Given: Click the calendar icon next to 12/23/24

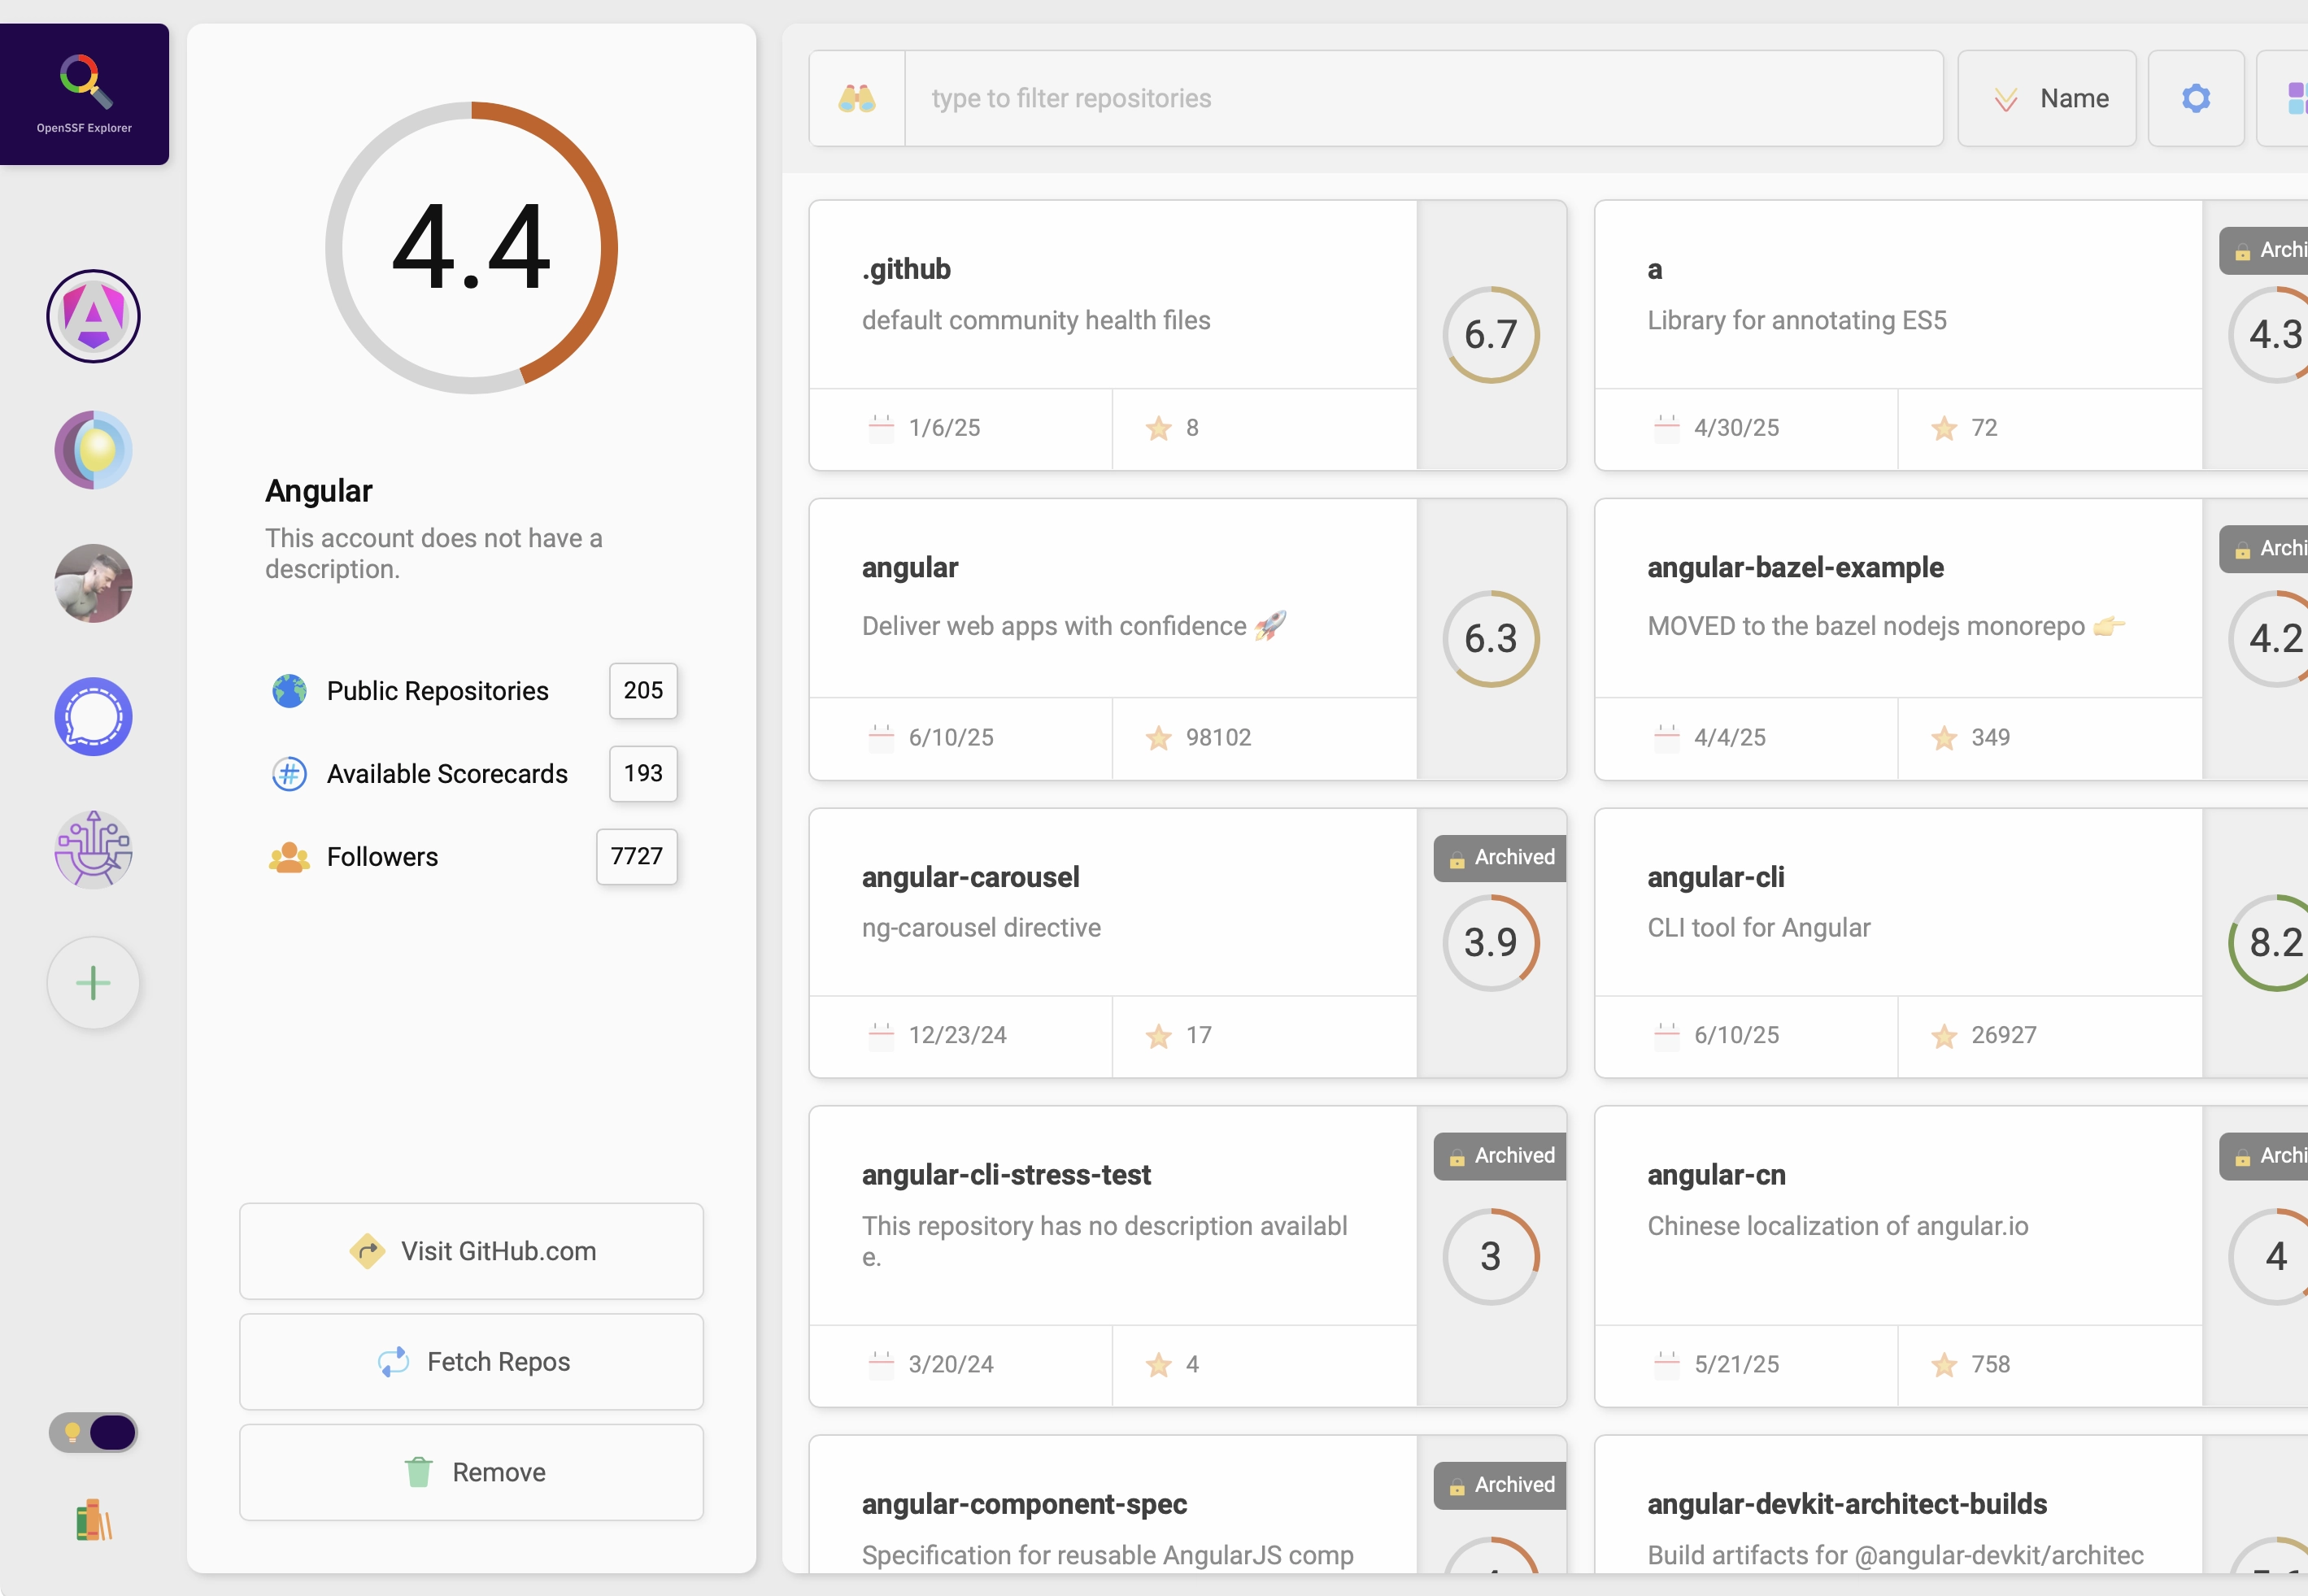Looking at the screenshot, I should pos(881,1035).
